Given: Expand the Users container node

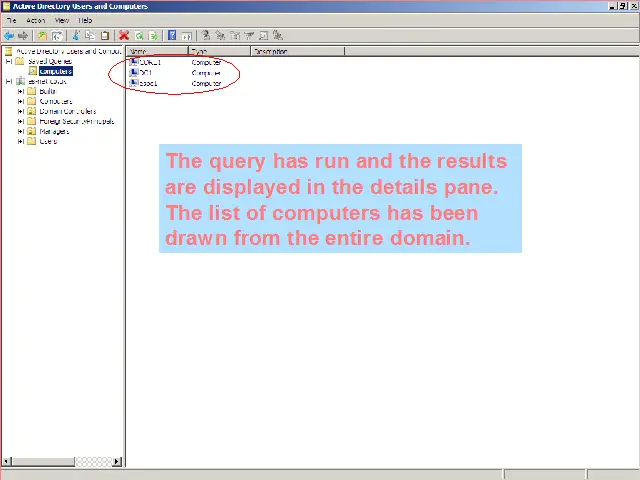Looking at the screenshot, I should tap(21, 141).
